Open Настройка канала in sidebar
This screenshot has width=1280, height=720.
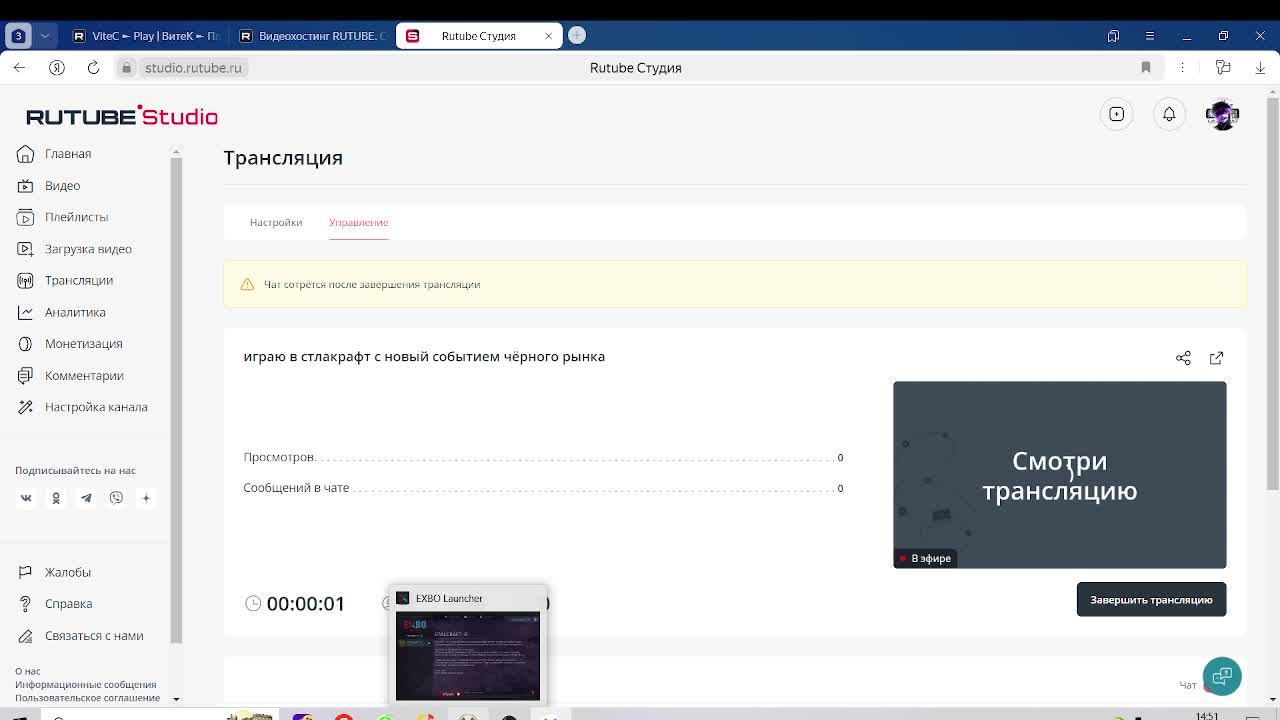point(96,407)
